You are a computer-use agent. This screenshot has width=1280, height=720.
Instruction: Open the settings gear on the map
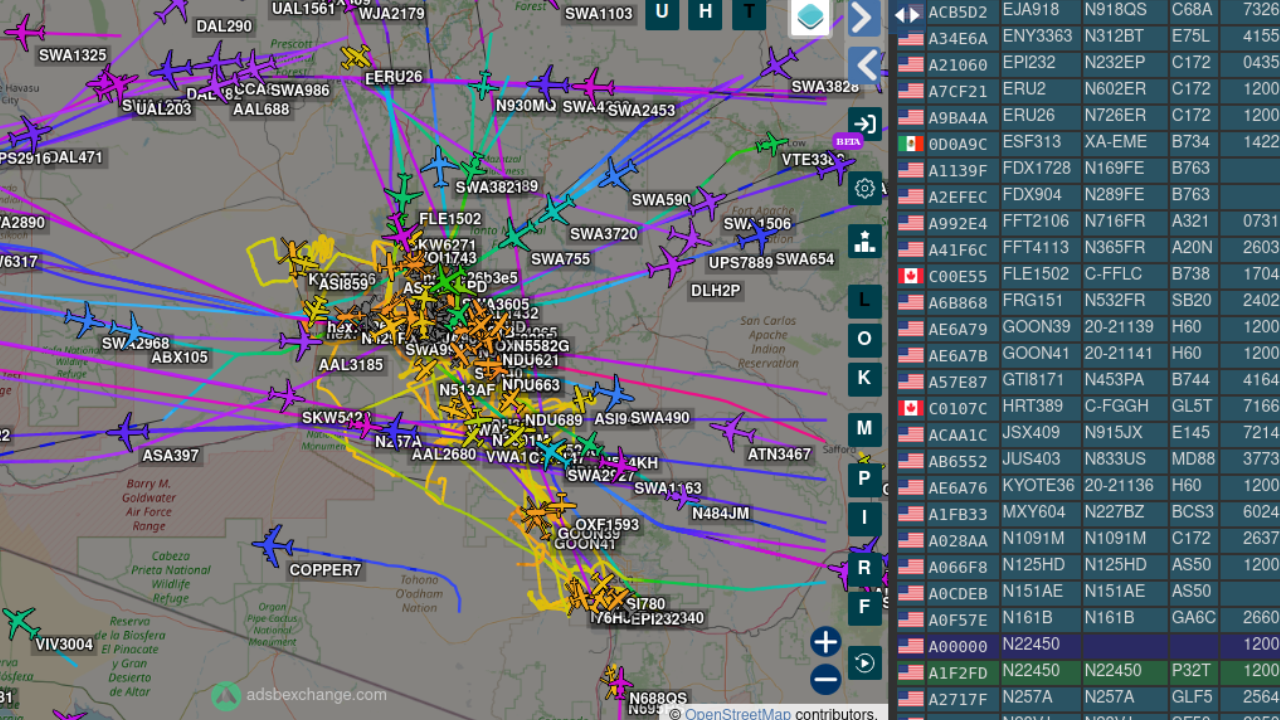[865, 187]
